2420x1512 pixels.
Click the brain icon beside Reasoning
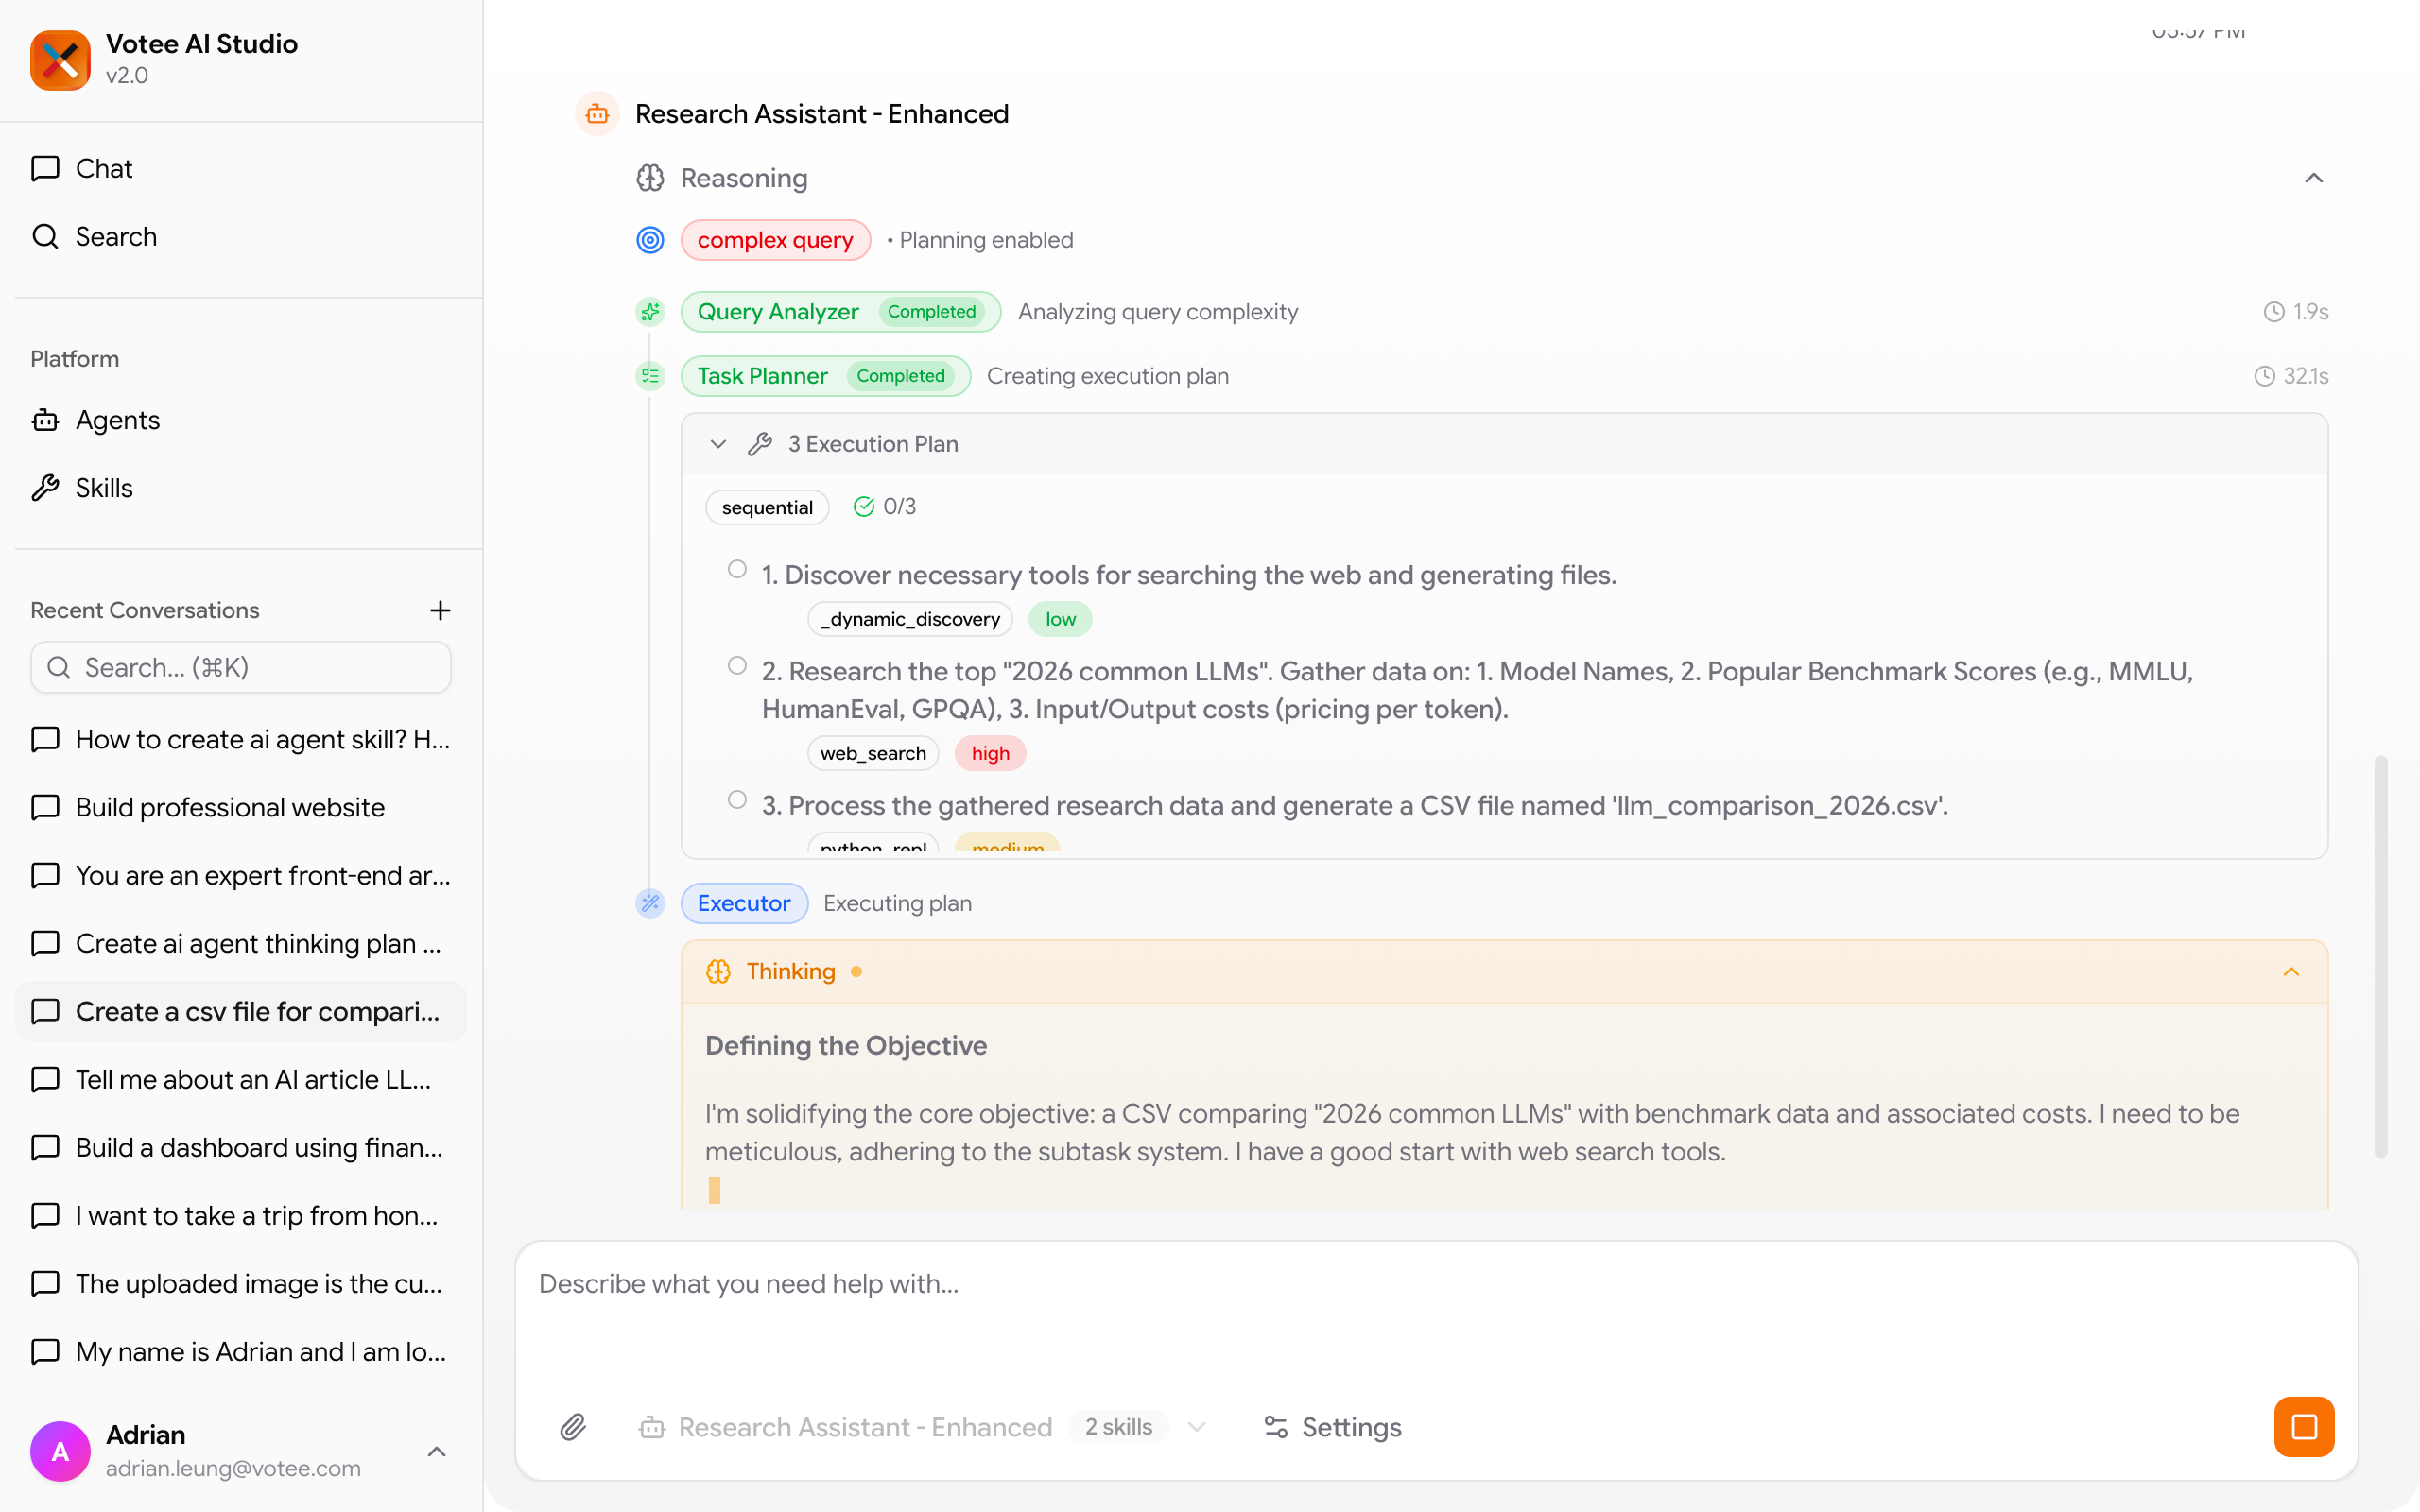(650, 178)
